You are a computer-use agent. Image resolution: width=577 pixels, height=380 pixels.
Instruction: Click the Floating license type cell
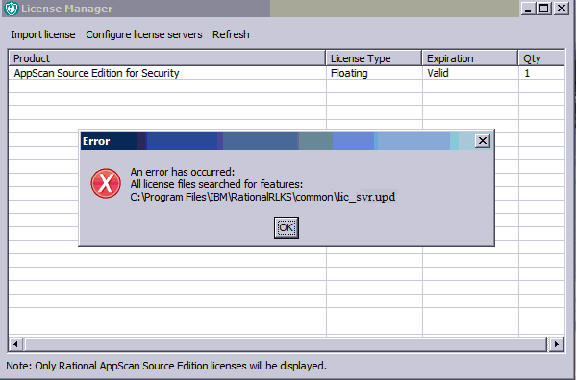click(374, 73)
